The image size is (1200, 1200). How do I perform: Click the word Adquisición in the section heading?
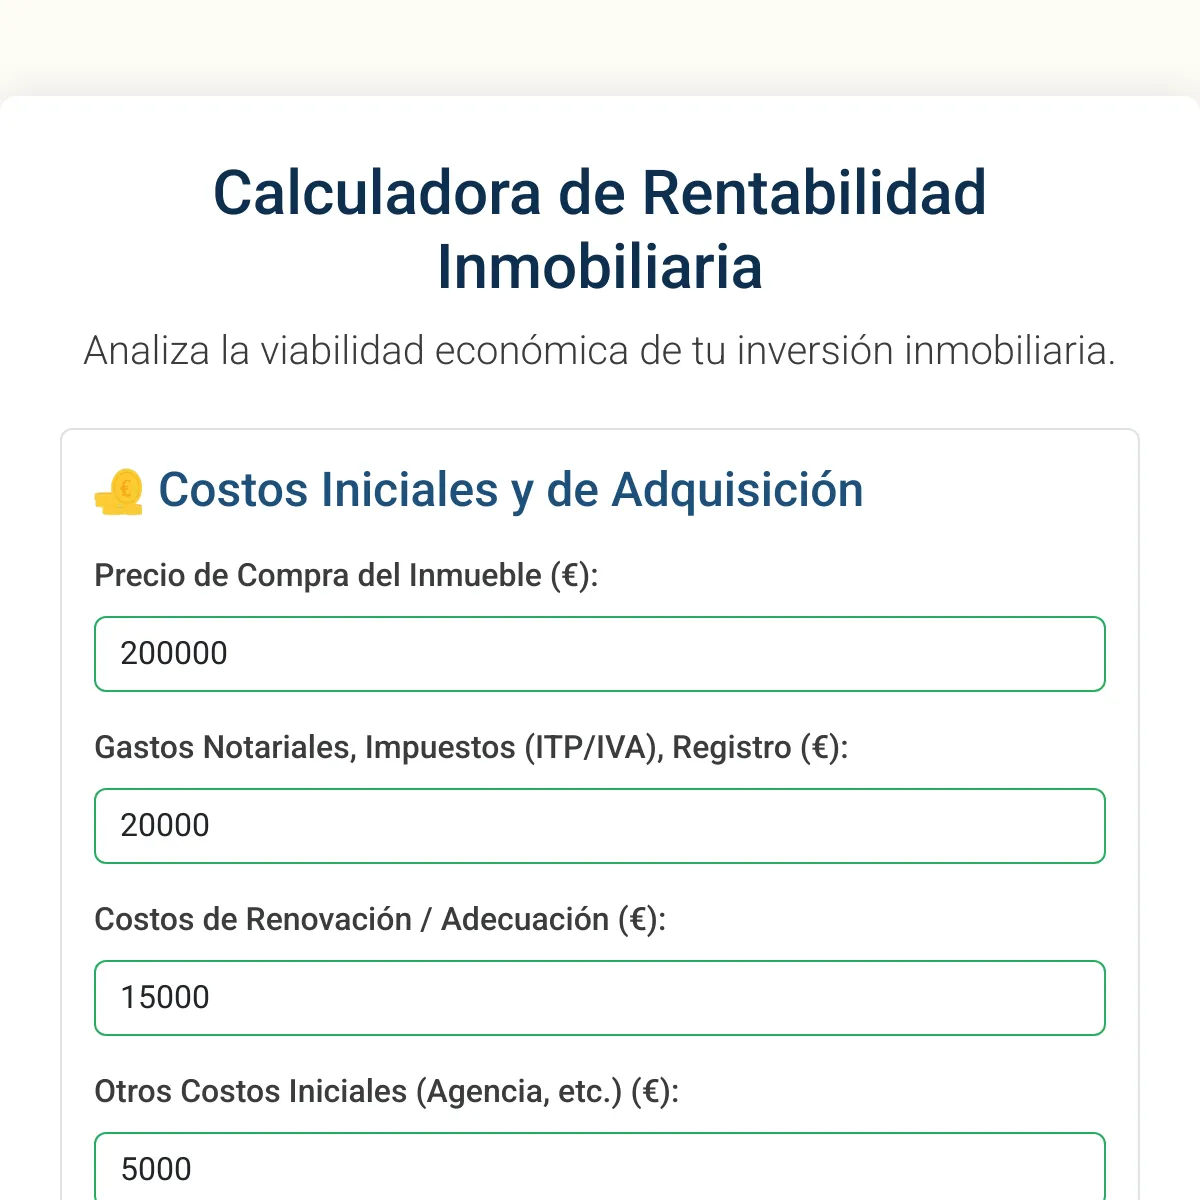[x=737, y=490]
